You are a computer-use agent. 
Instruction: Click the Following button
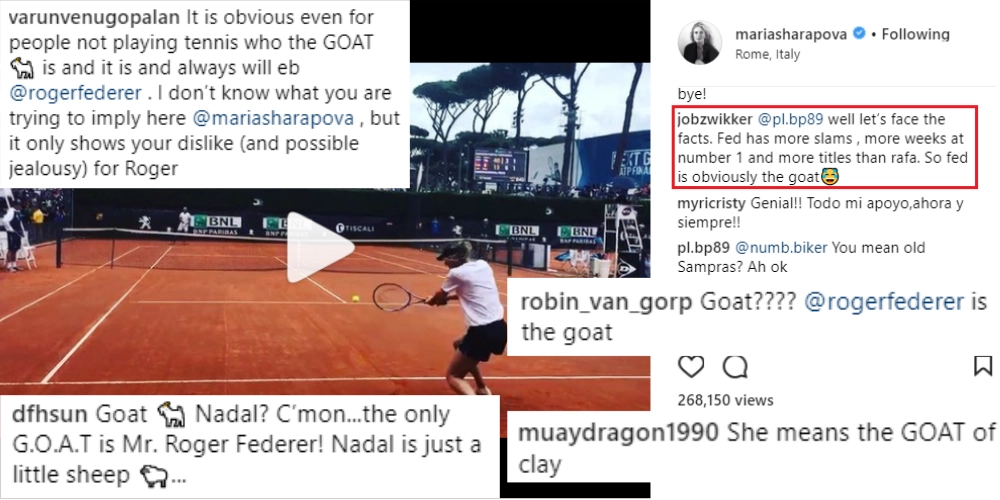(915, 34)
